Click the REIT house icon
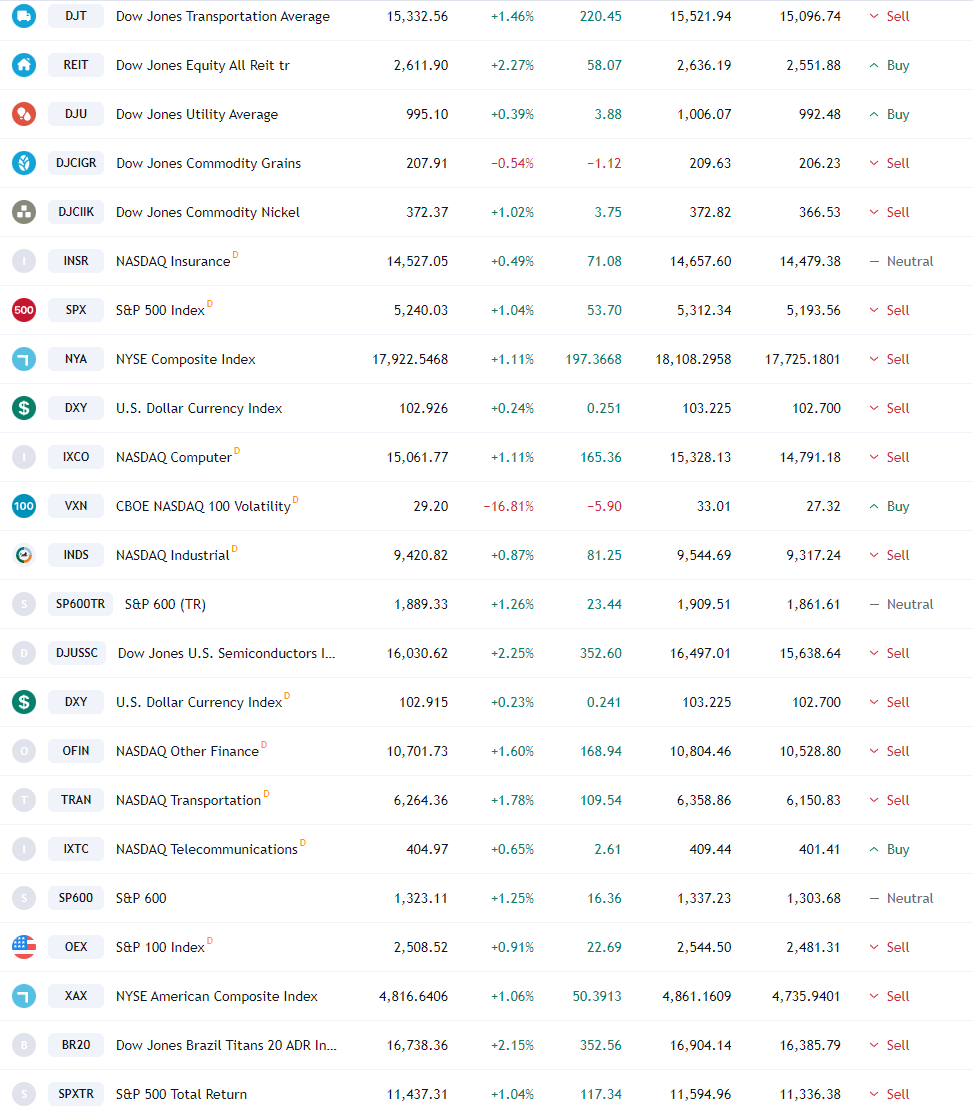 24,65
